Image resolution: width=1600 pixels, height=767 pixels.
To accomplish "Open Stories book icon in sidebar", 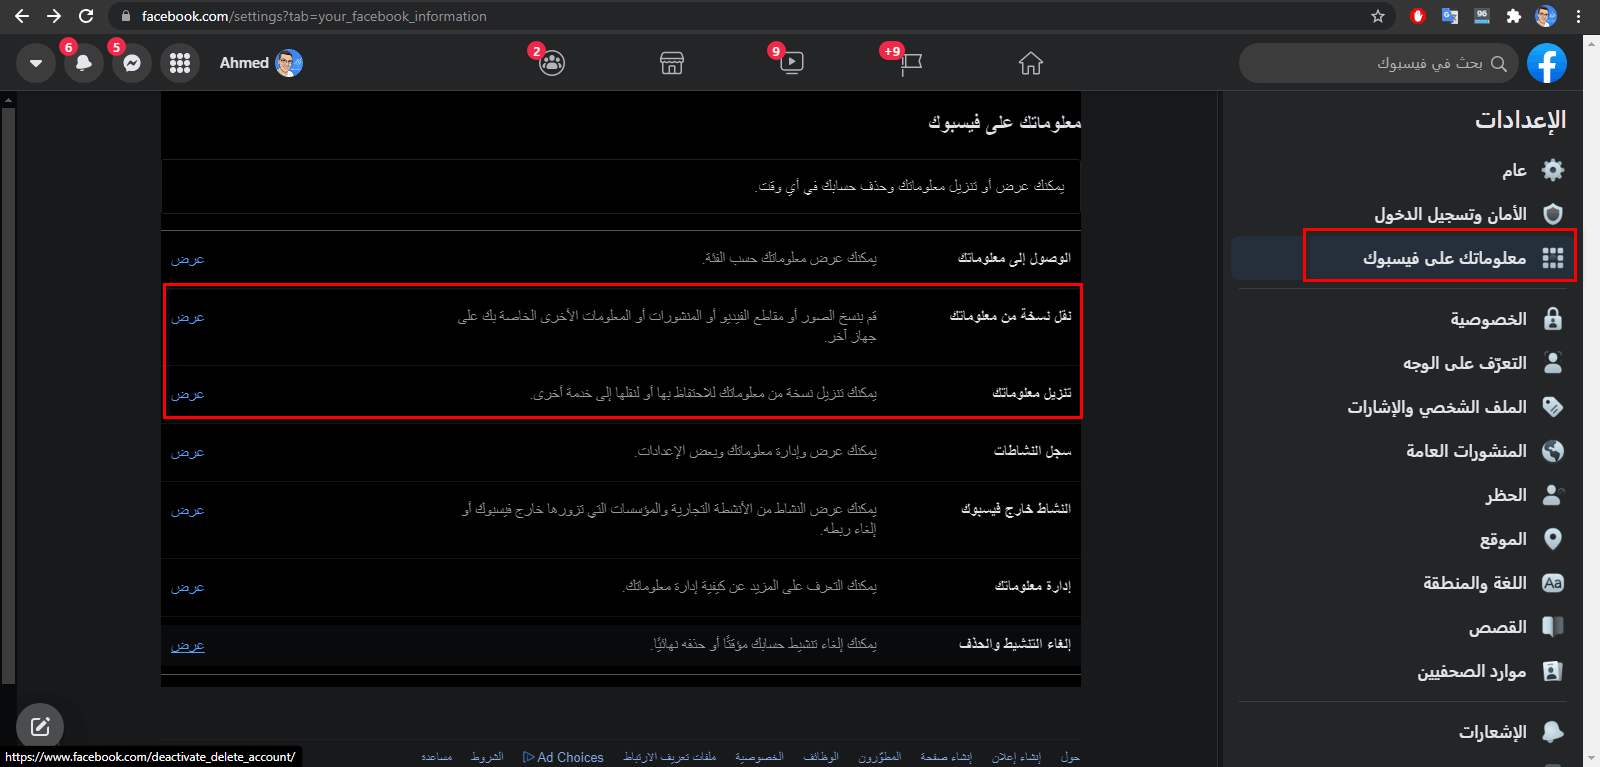I will (1553, 627).
